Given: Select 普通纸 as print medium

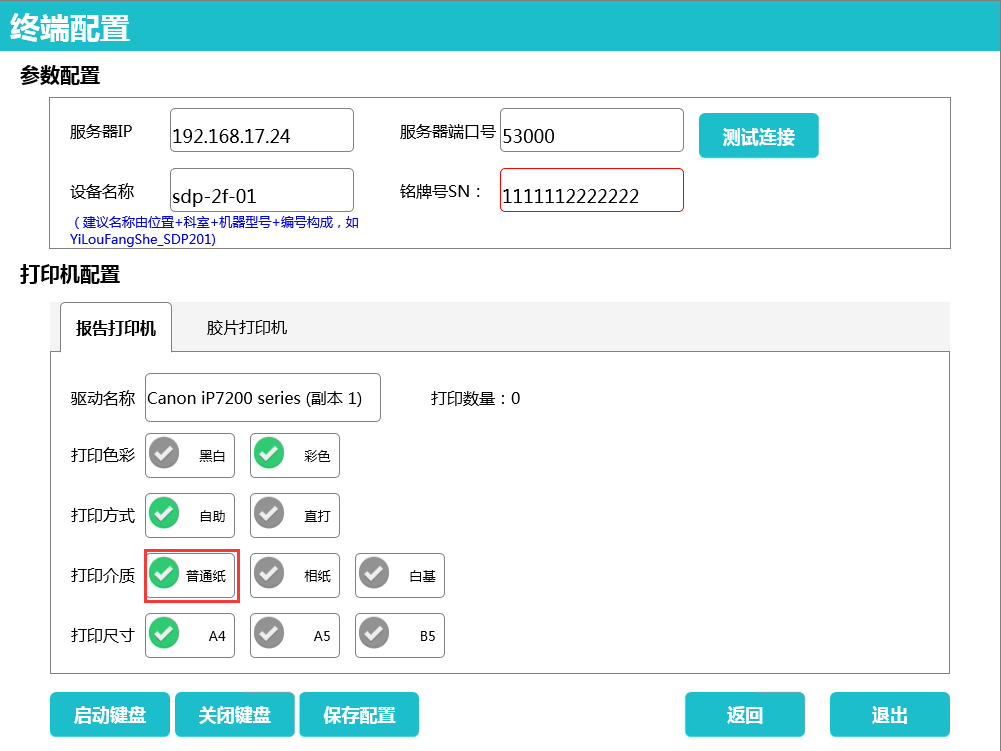Looking at the screenshot, I should 190,575.
